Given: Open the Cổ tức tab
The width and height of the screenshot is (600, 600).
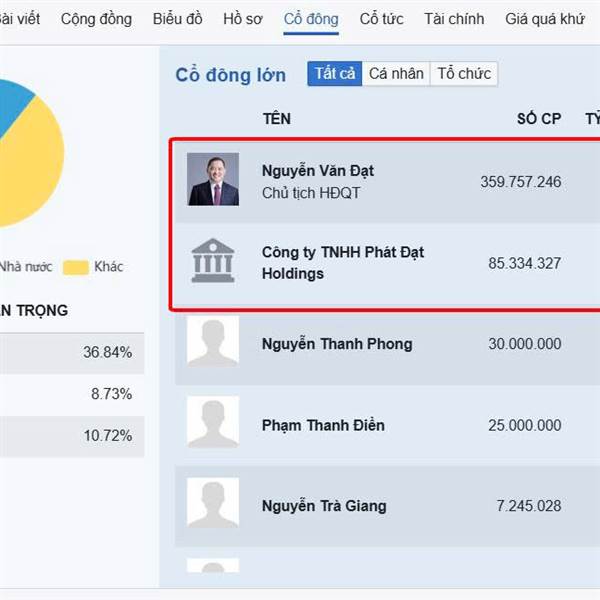Looking at the screenshot, I should pyautogui.click(x=381, y=19).
